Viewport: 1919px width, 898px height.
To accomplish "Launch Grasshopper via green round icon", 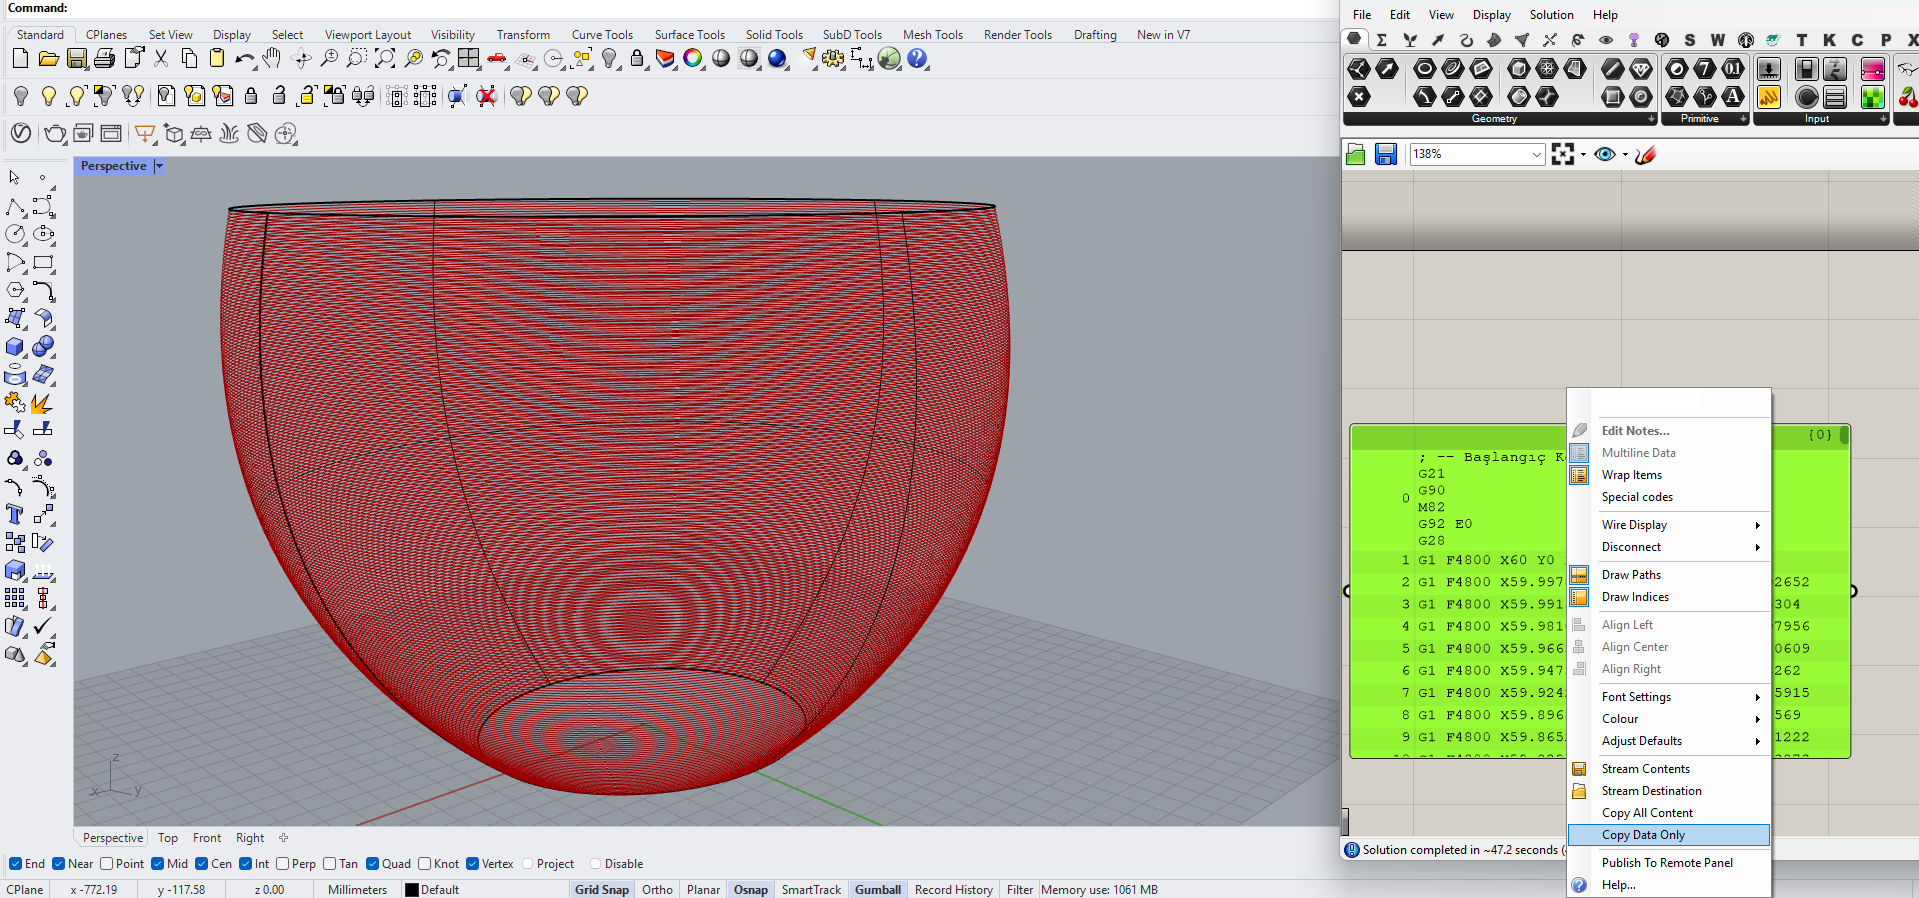I will tap(889, 59).
